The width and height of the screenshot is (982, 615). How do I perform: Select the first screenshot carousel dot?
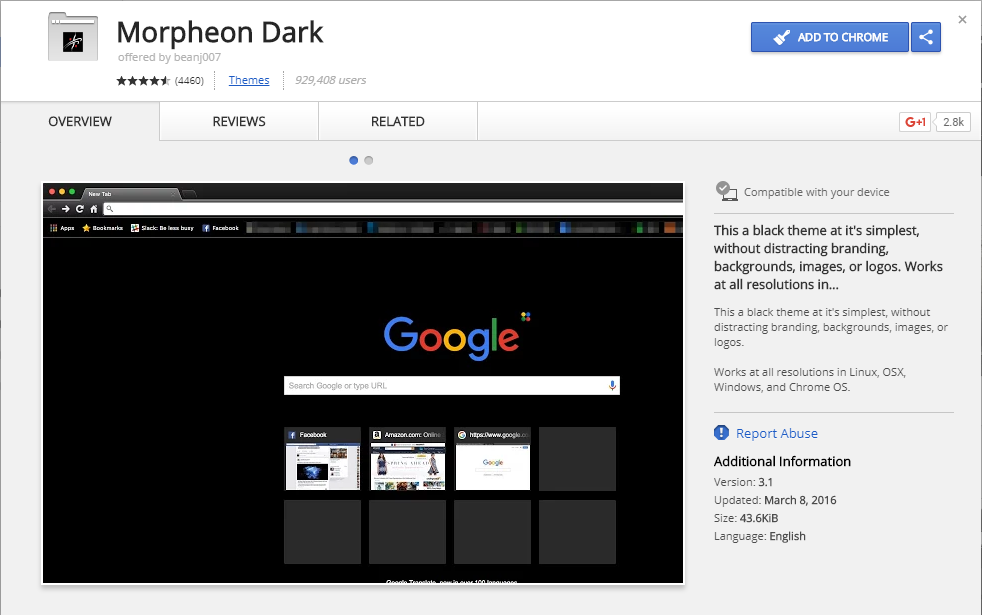pos(354,160)
